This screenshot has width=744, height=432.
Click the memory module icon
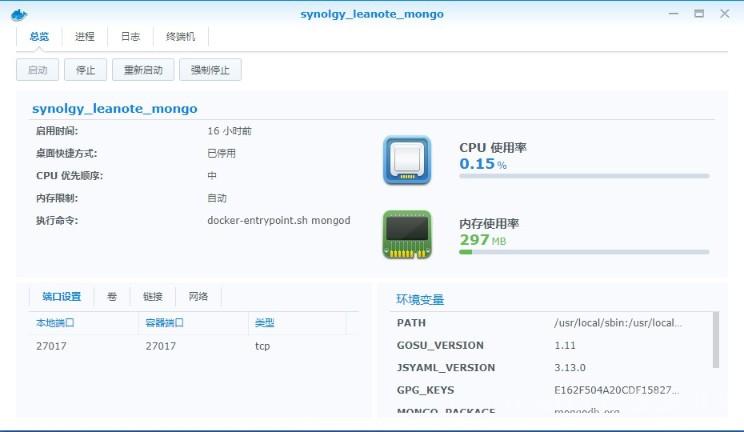[407, 235]
